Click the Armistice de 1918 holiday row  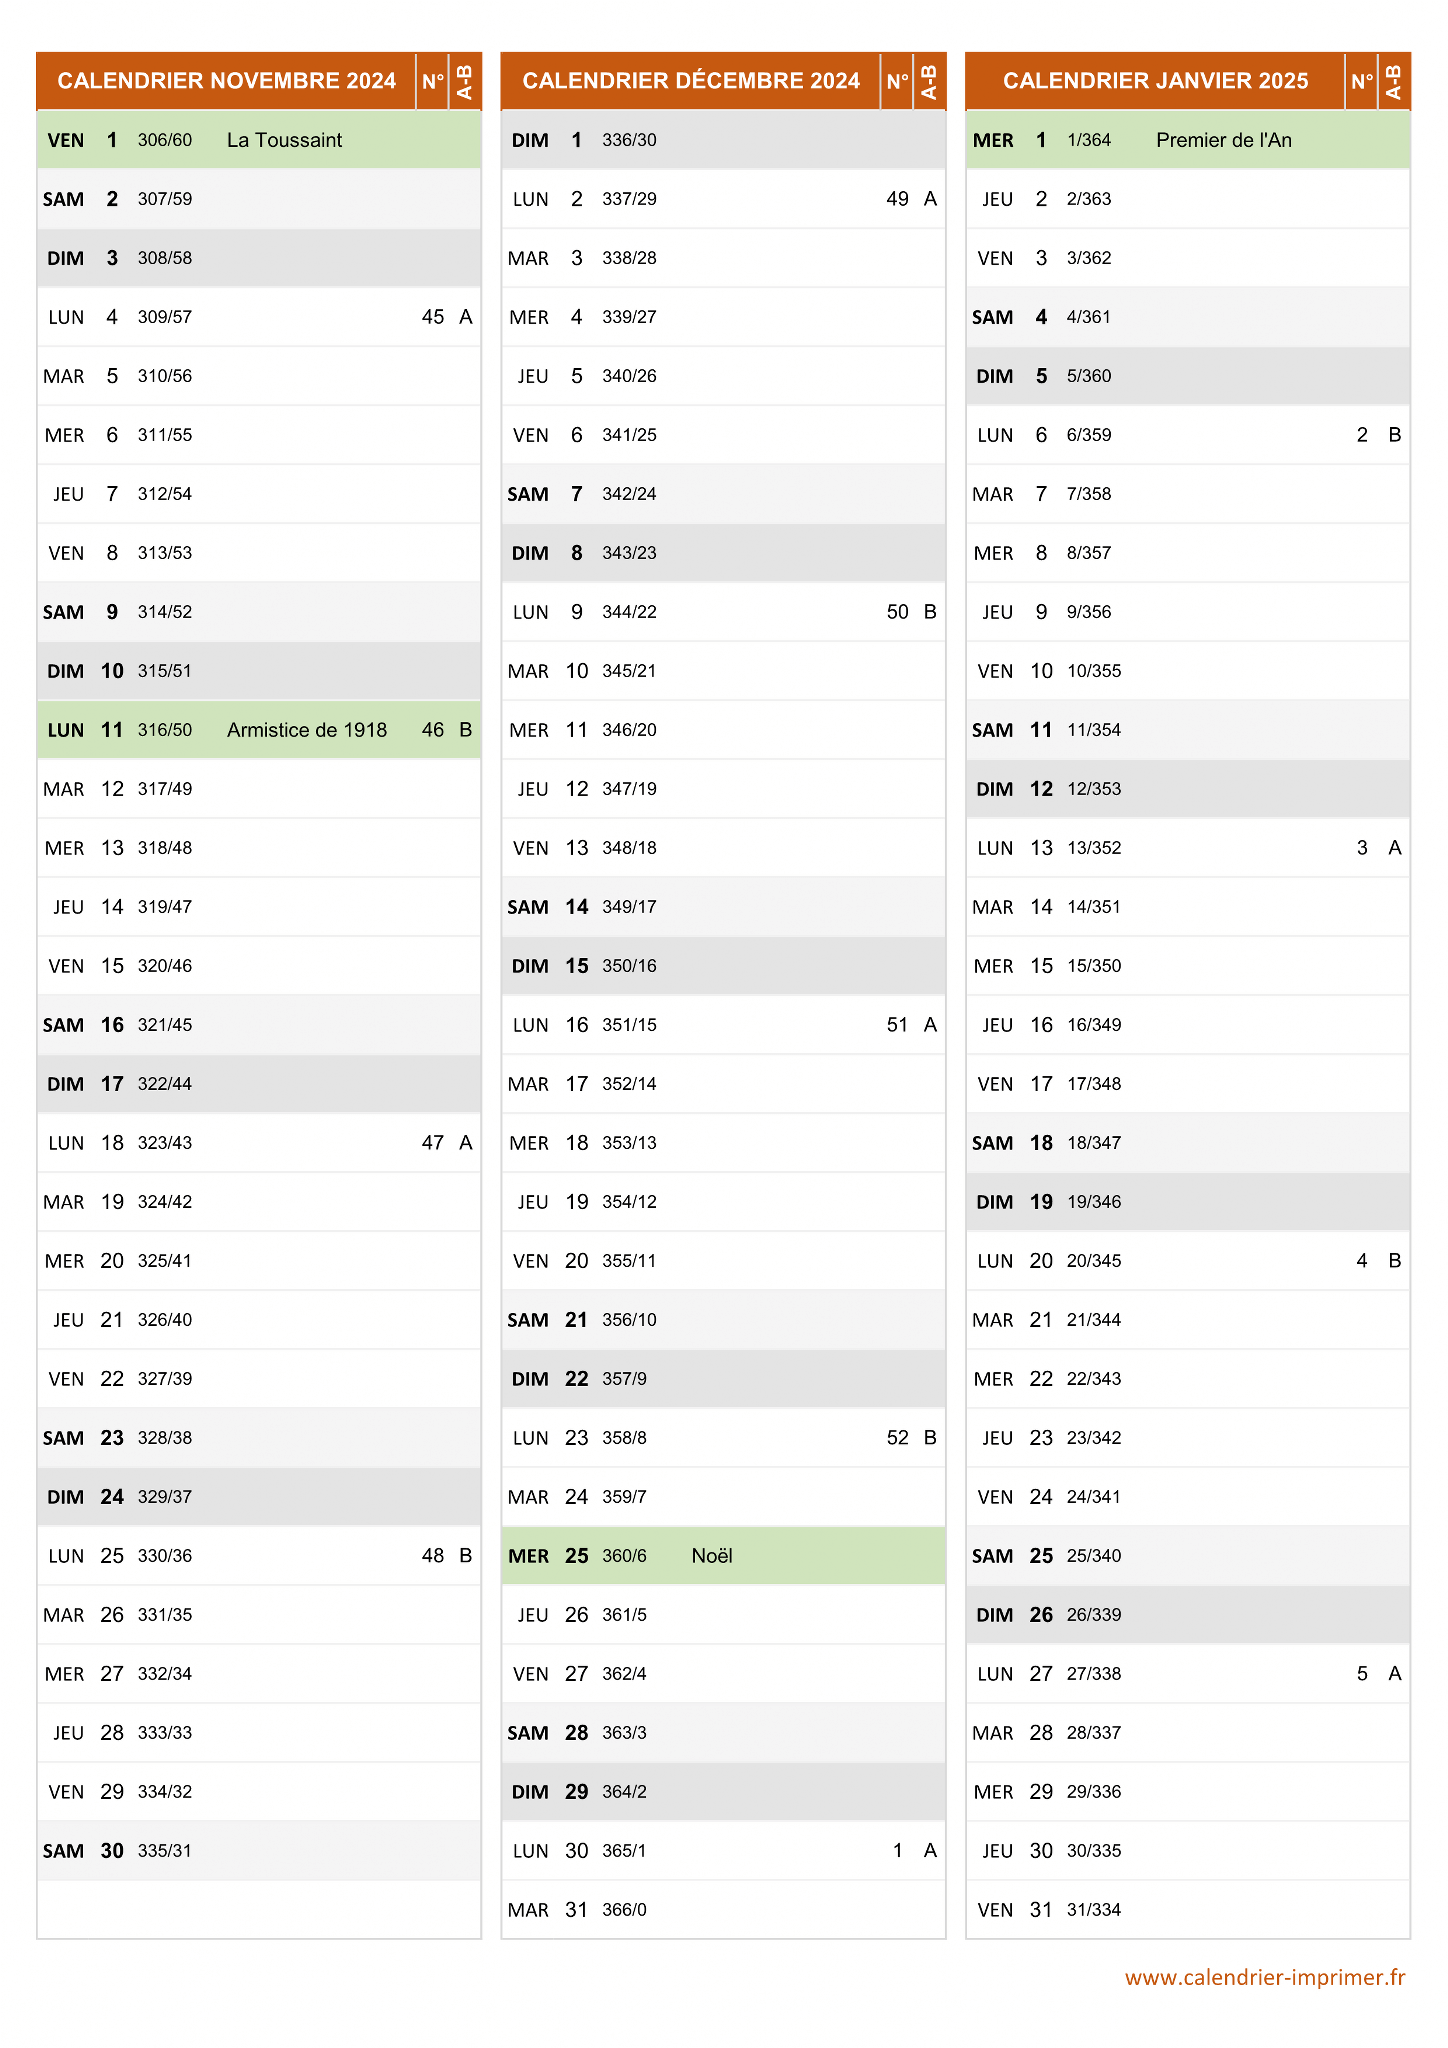(259, 730)
